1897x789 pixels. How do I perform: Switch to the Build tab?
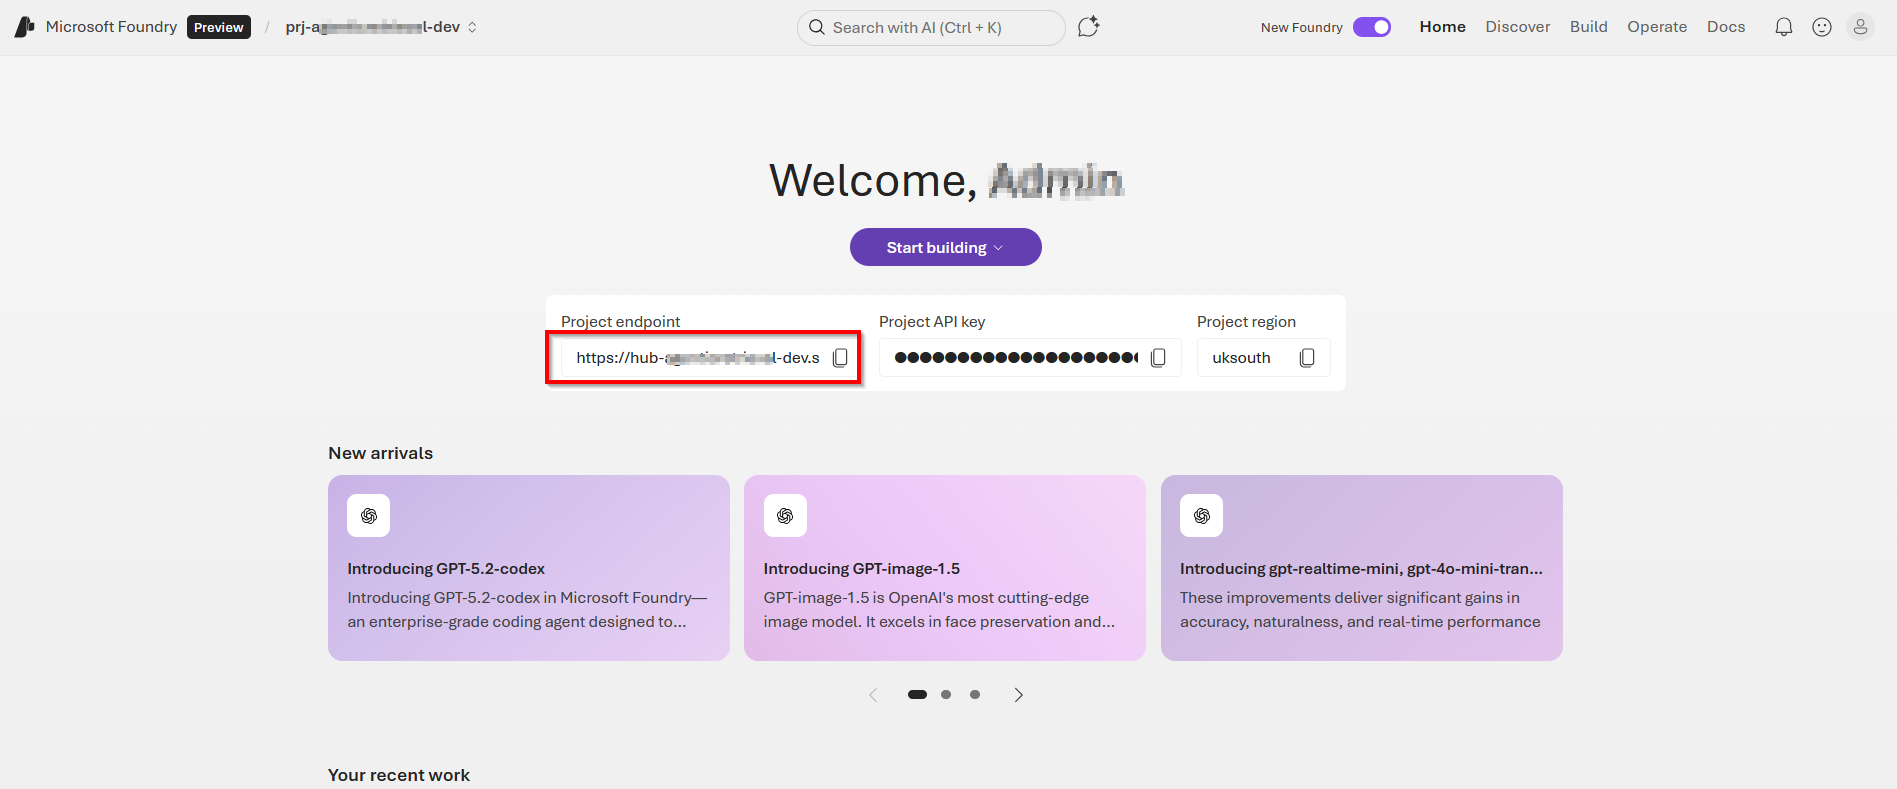(1588, 27)
